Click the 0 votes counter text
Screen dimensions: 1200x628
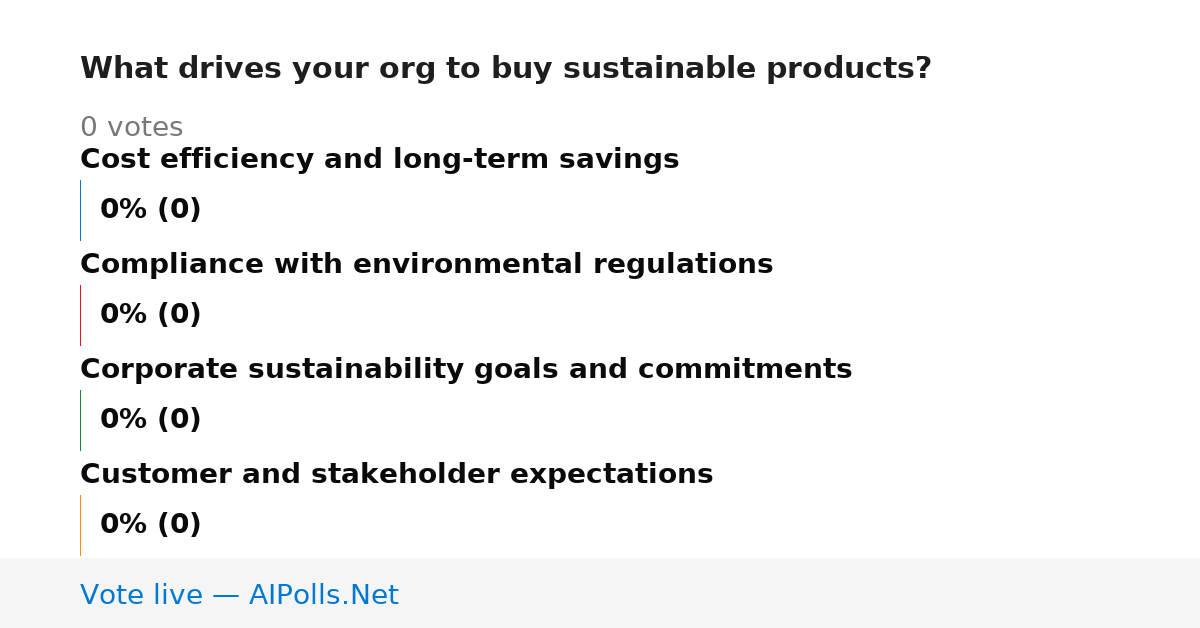131,128
